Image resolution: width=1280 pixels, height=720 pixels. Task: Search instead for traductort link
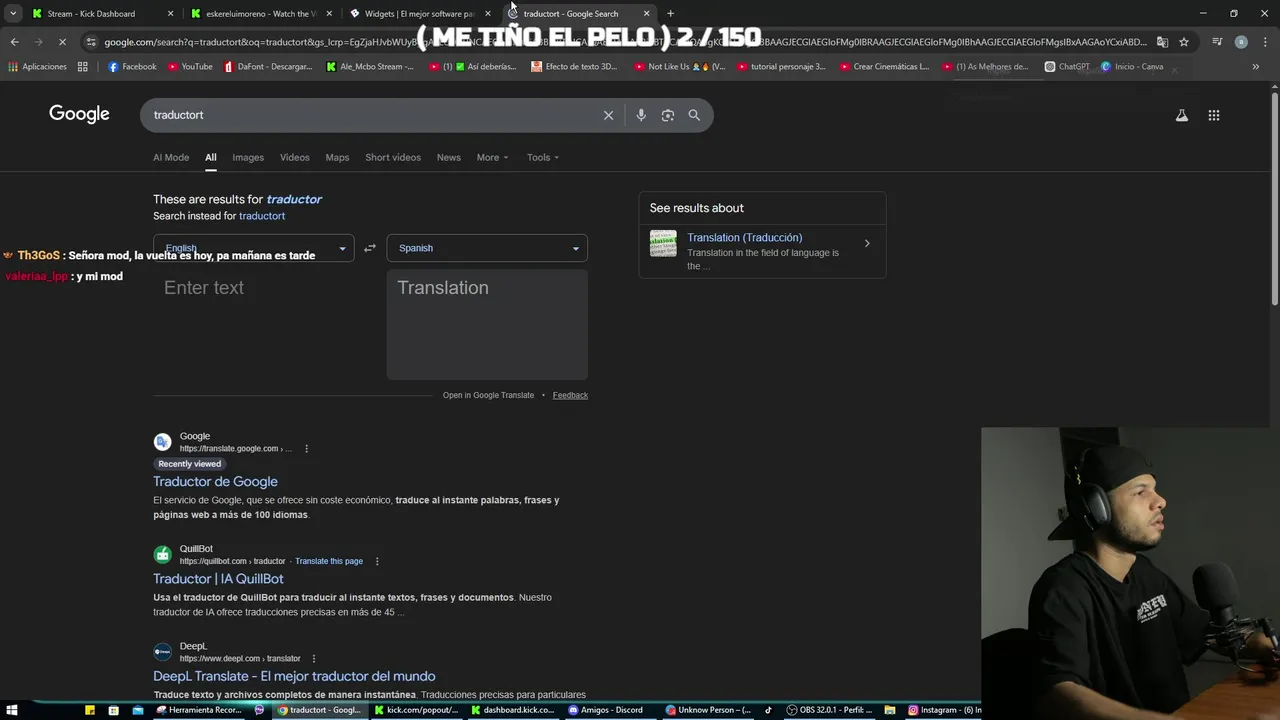(x=262, y=216)
